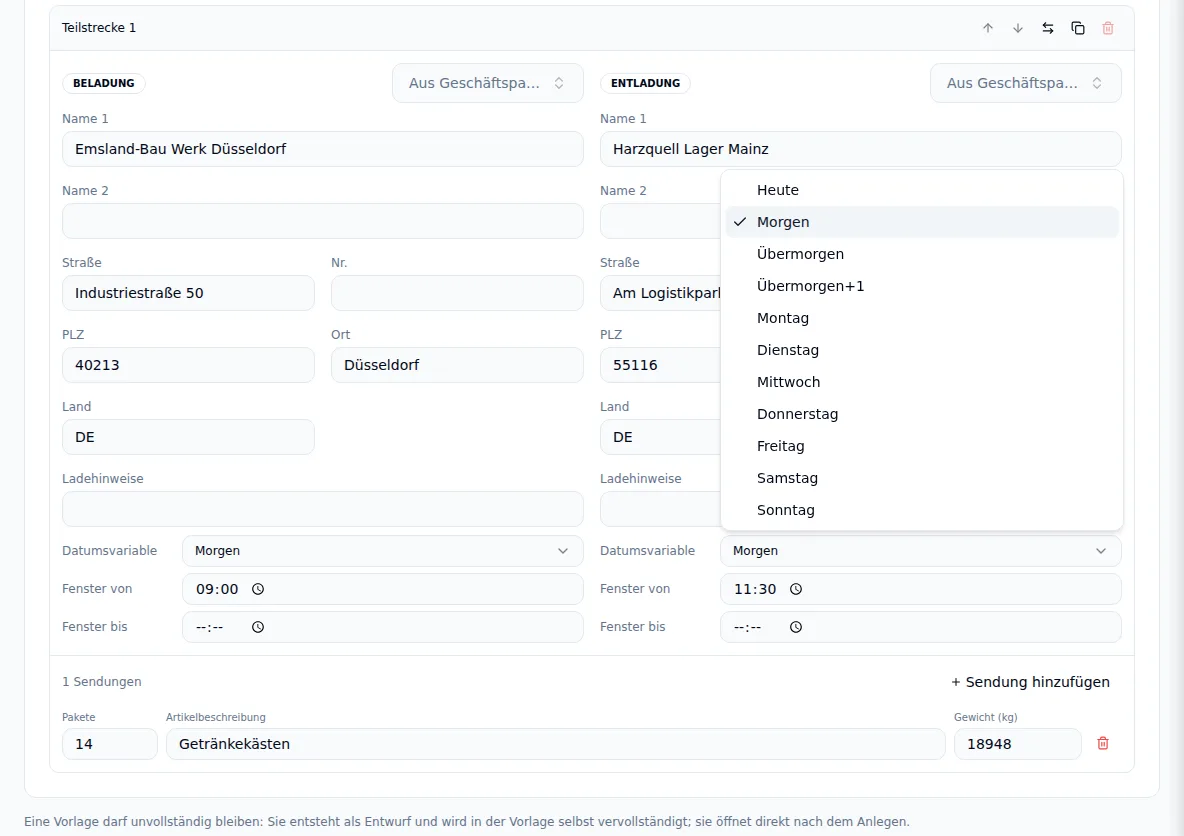Image resolution: width=1184 pixels, height=836 pixels.
Task: Choose Samstag from the list
Action: click(x=922, y=478)
